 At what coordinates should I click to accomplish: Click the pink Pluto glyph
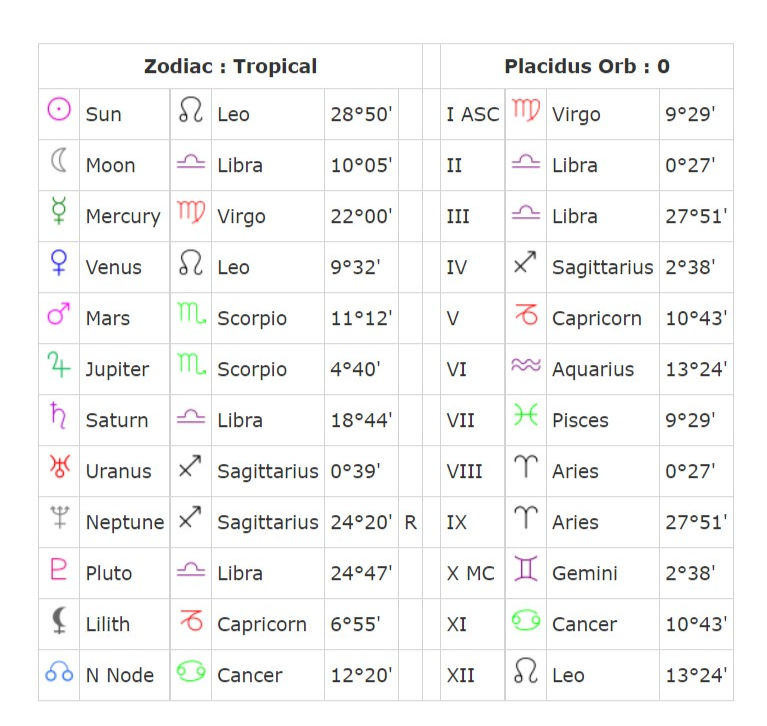(59, 568)
